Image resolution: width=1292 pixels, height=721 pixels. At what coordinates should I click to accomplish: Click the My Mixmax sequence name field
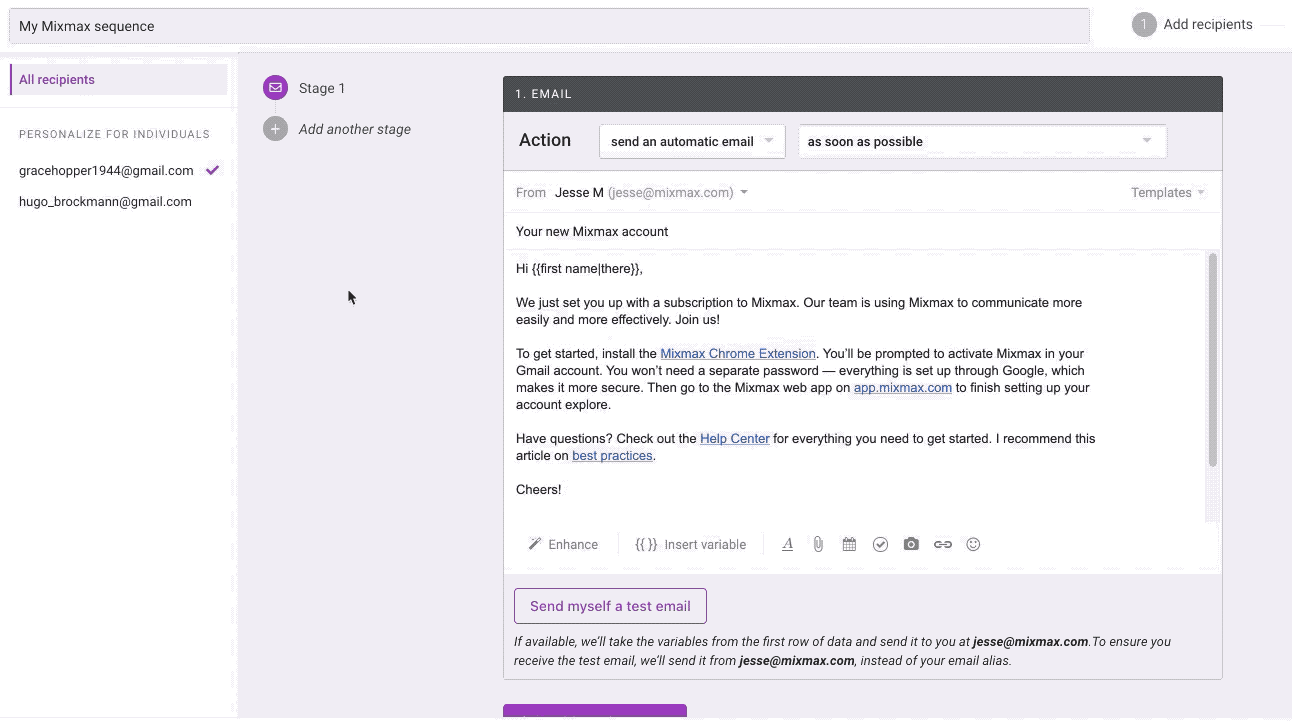pyautogui.click(x=549, y=26)
